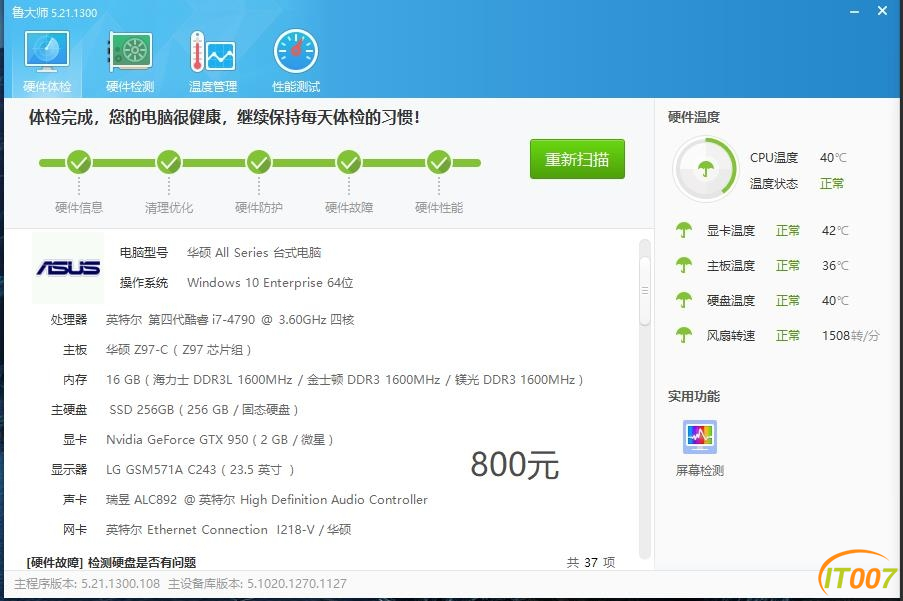Click the 共 37 项 item count
Image resolution: width=903 pixels, height=601 pixels.
[x=591, y=562]
